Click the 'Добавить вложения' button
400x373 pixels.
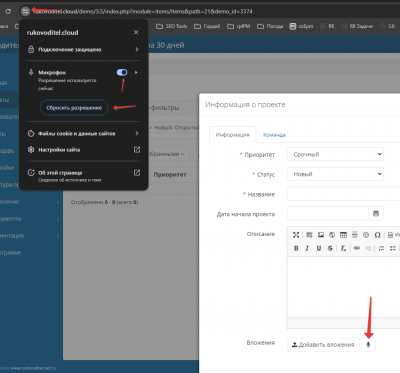[323, 345]
